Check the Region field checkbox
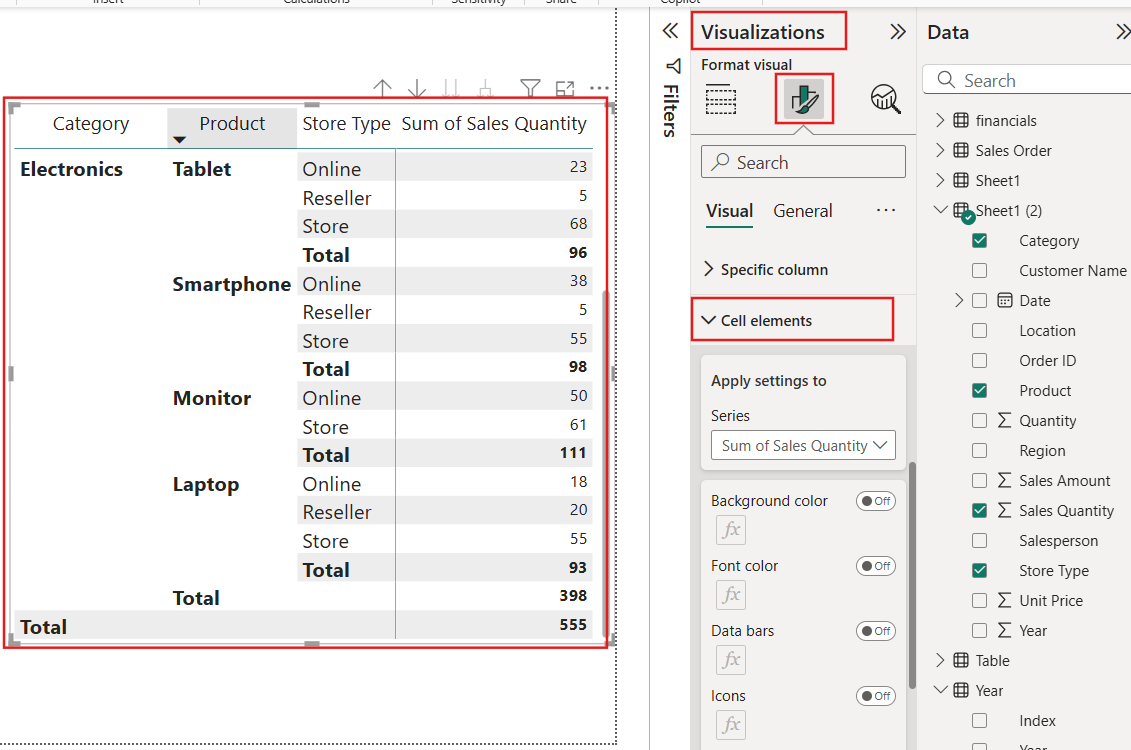1131x750 pixels. pyautogui.click(x=980, y=451)
